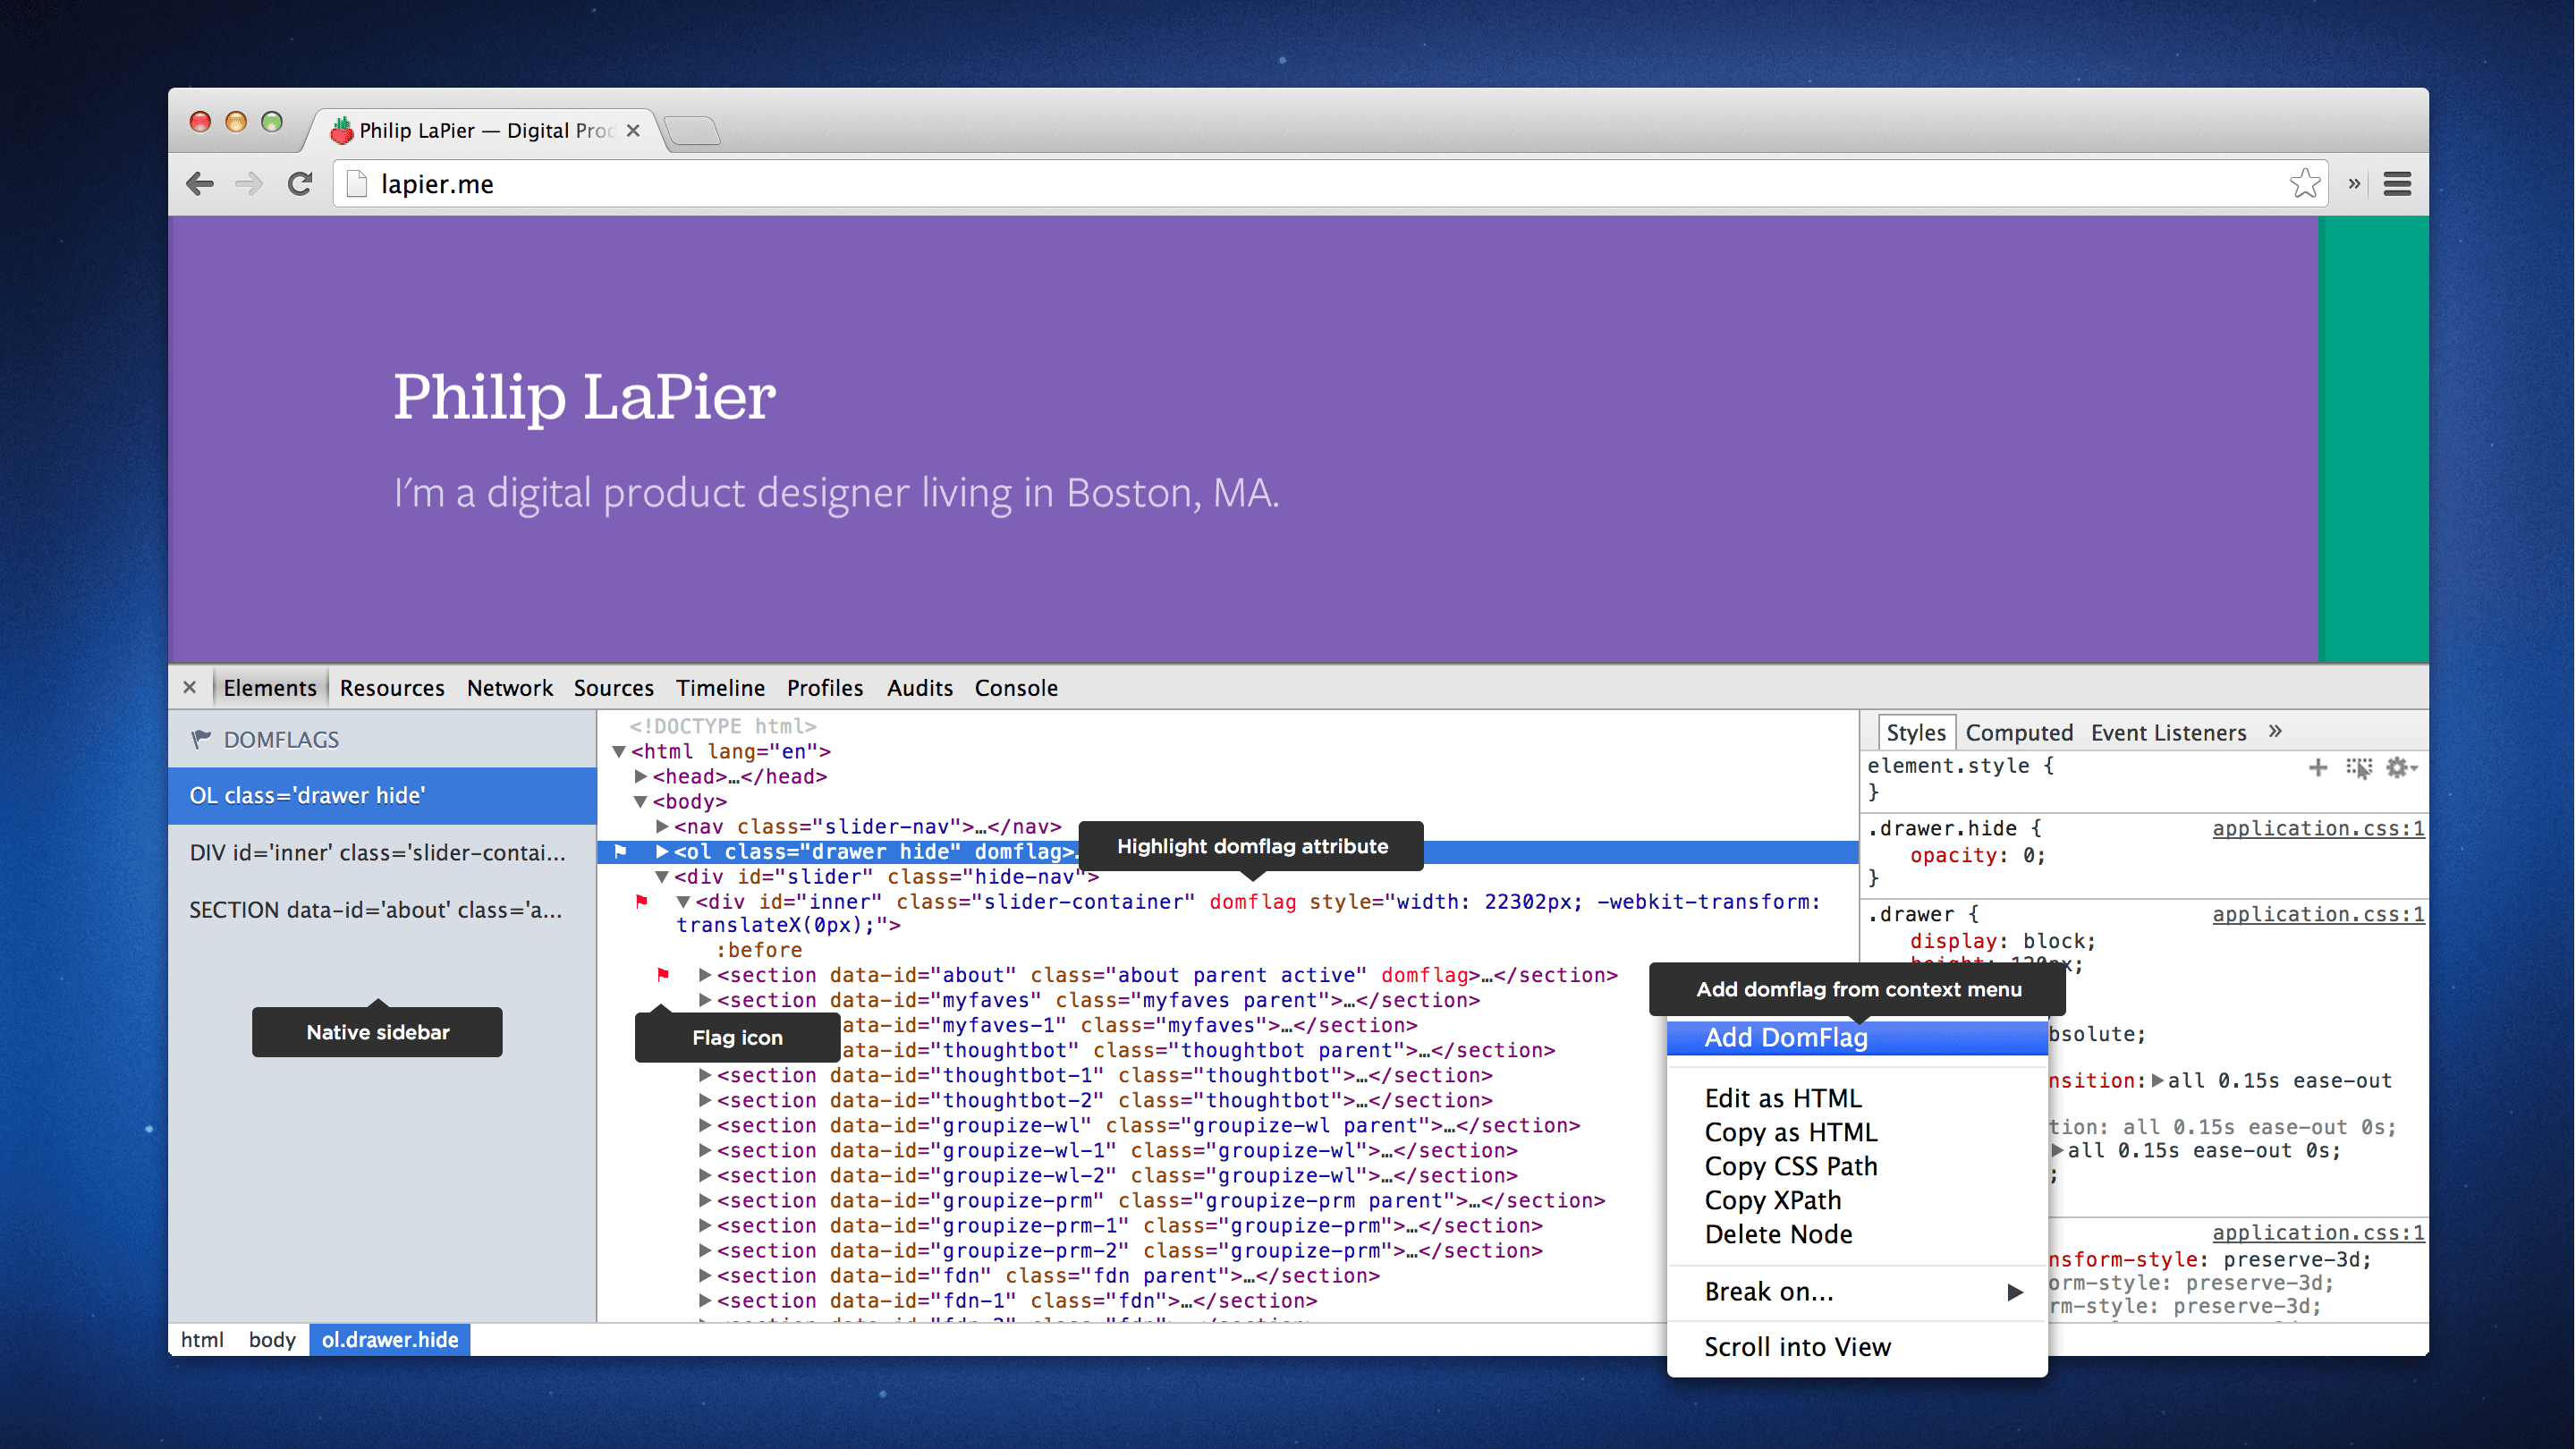Open application.css link for .drawer.hide
2576x1449 pixels.
click(x=2317, y=829)
